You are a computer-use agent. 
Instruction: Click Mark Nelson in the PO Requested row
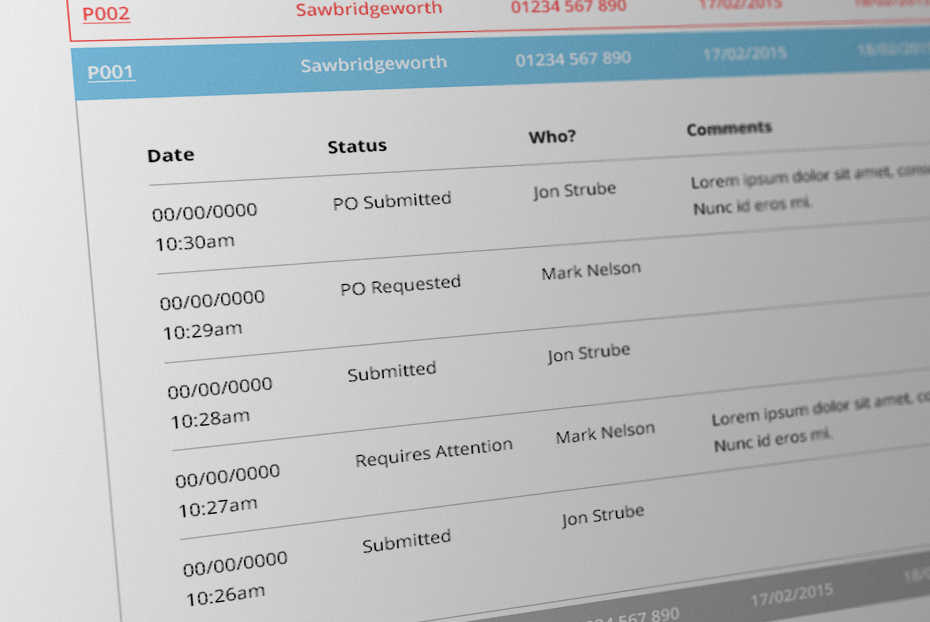pyautogui.click(x=591, y=271)
